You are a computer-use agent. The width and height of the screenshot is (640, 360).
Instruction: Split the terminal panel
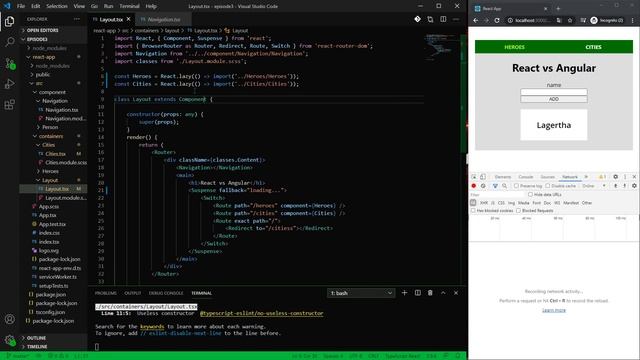point(418,293)
